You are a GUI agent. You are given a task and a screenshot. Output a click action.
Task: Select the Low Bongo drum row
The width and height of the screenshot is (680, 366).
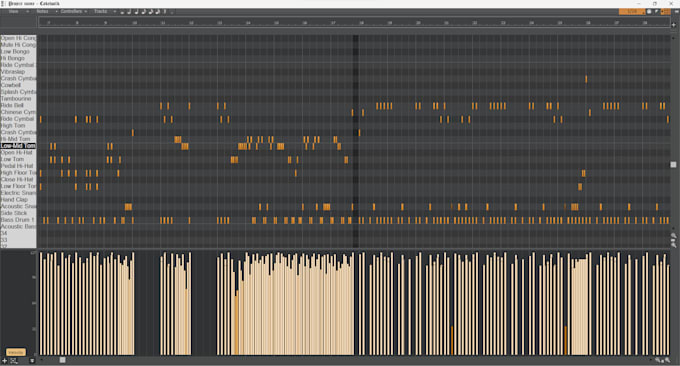point(18,52)
